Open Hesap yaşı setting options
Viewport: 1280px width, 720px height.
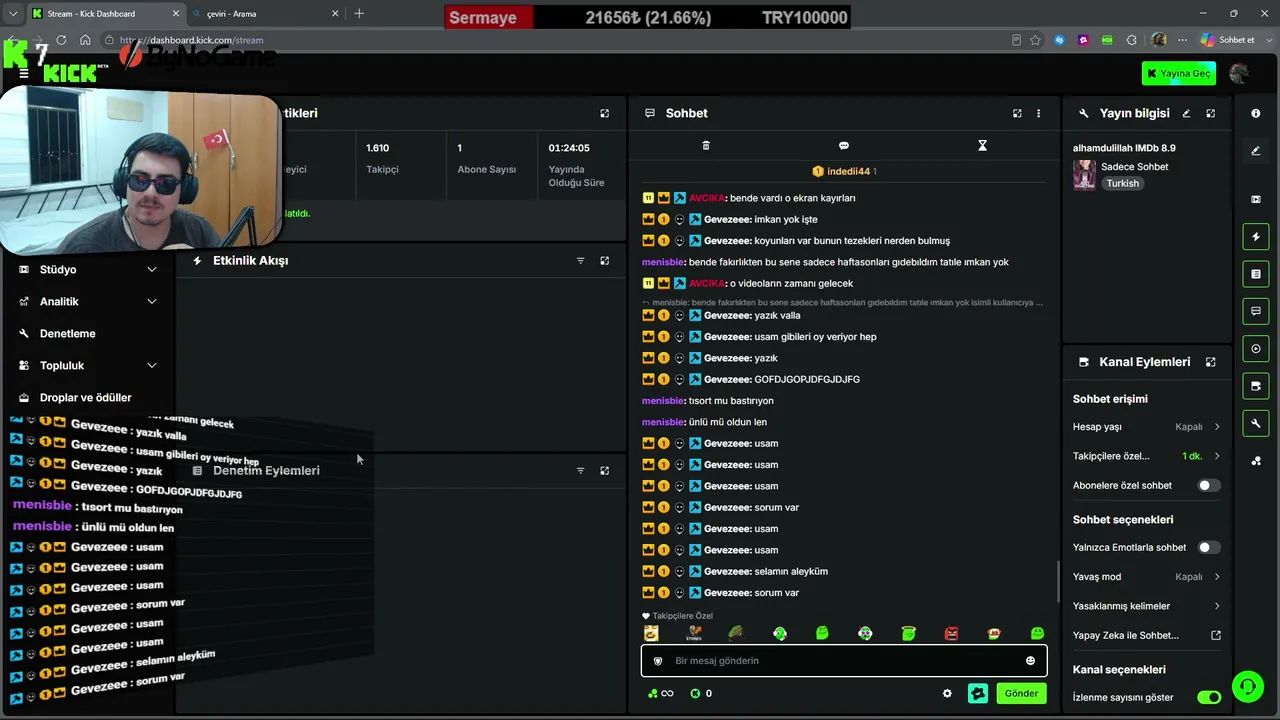1147,427
